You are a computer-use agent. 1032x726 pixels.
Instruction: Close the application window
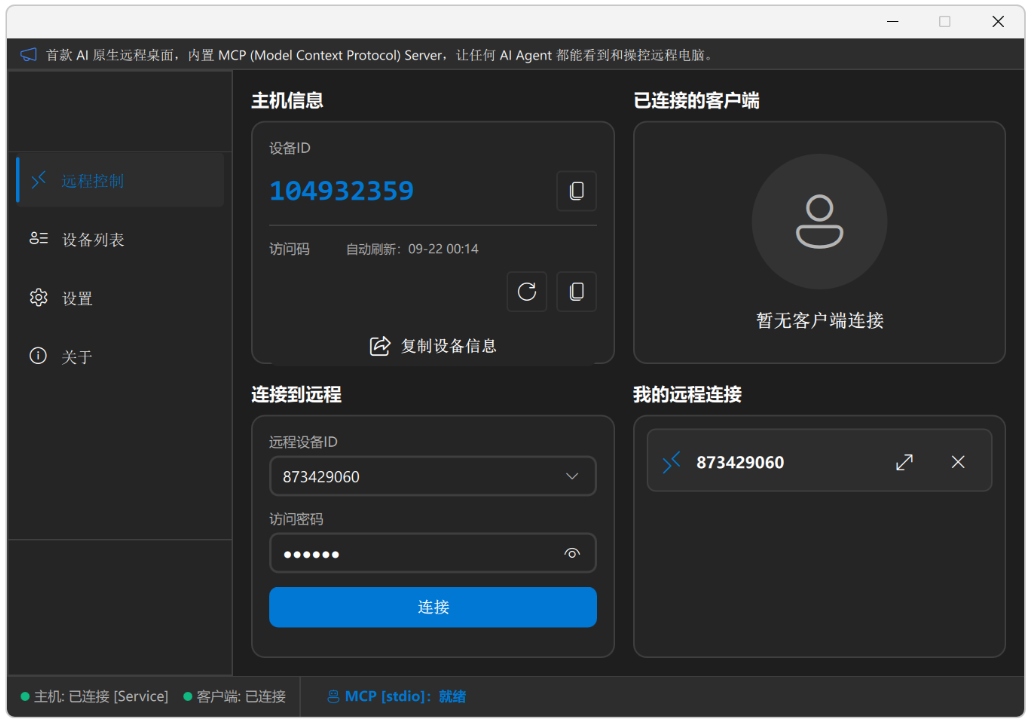998,22
